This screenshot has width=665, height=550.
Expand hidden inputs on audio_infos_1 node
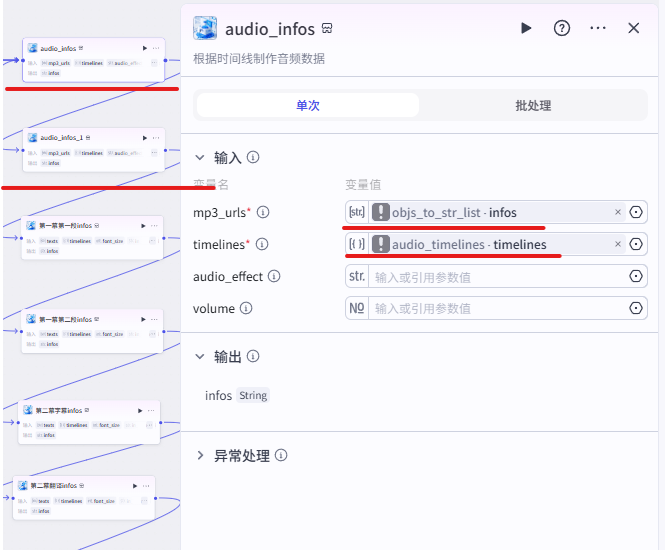(154, 153)
